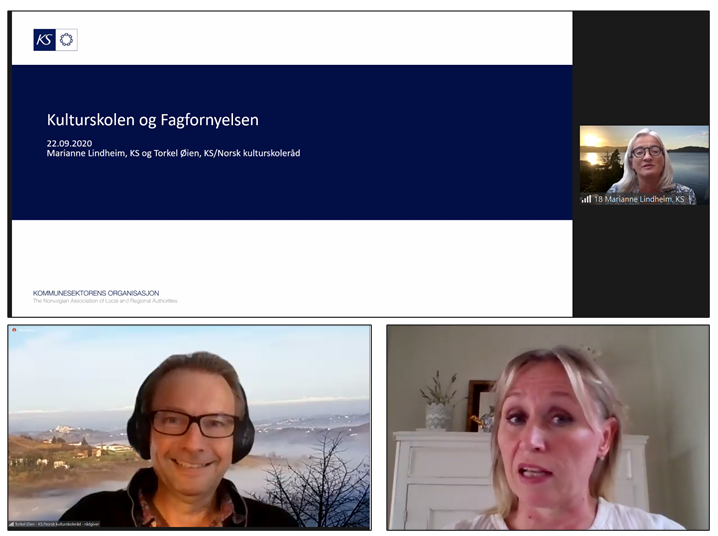Click the red recording indicator above Torkel's video
718x536 pixels.
pyautogui.click(x=14, y=329)
